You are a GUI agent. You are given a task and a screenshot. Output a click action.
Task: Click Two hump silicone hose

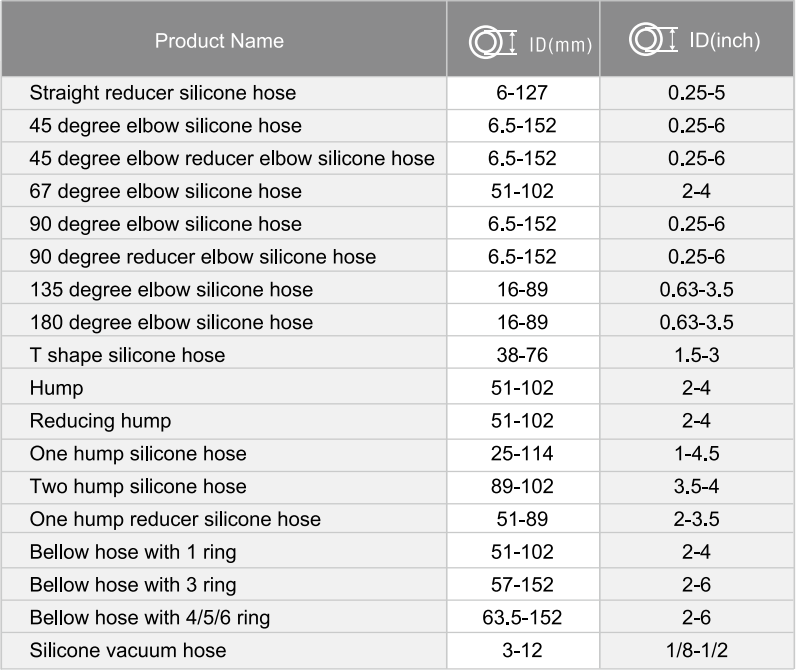pos(138,486)
